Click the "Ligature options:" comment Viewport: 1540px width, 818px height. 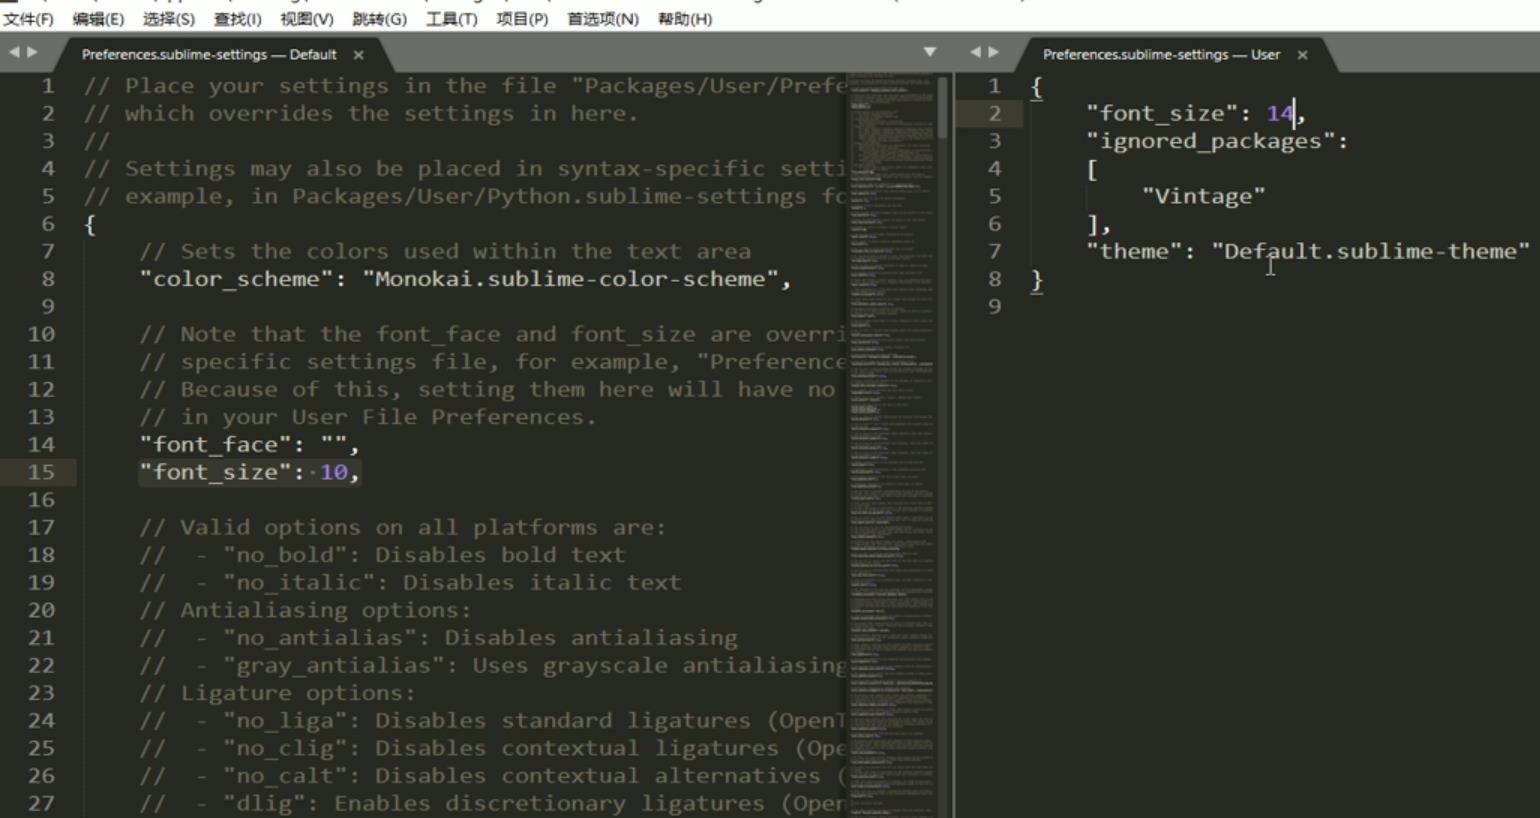point(277,693)
